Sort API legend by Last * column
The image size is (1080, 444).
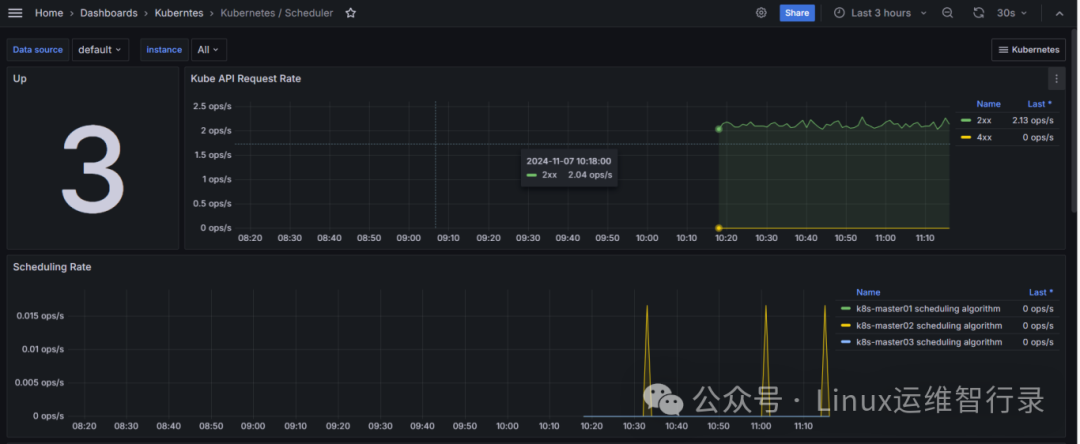coord(1040,104)
